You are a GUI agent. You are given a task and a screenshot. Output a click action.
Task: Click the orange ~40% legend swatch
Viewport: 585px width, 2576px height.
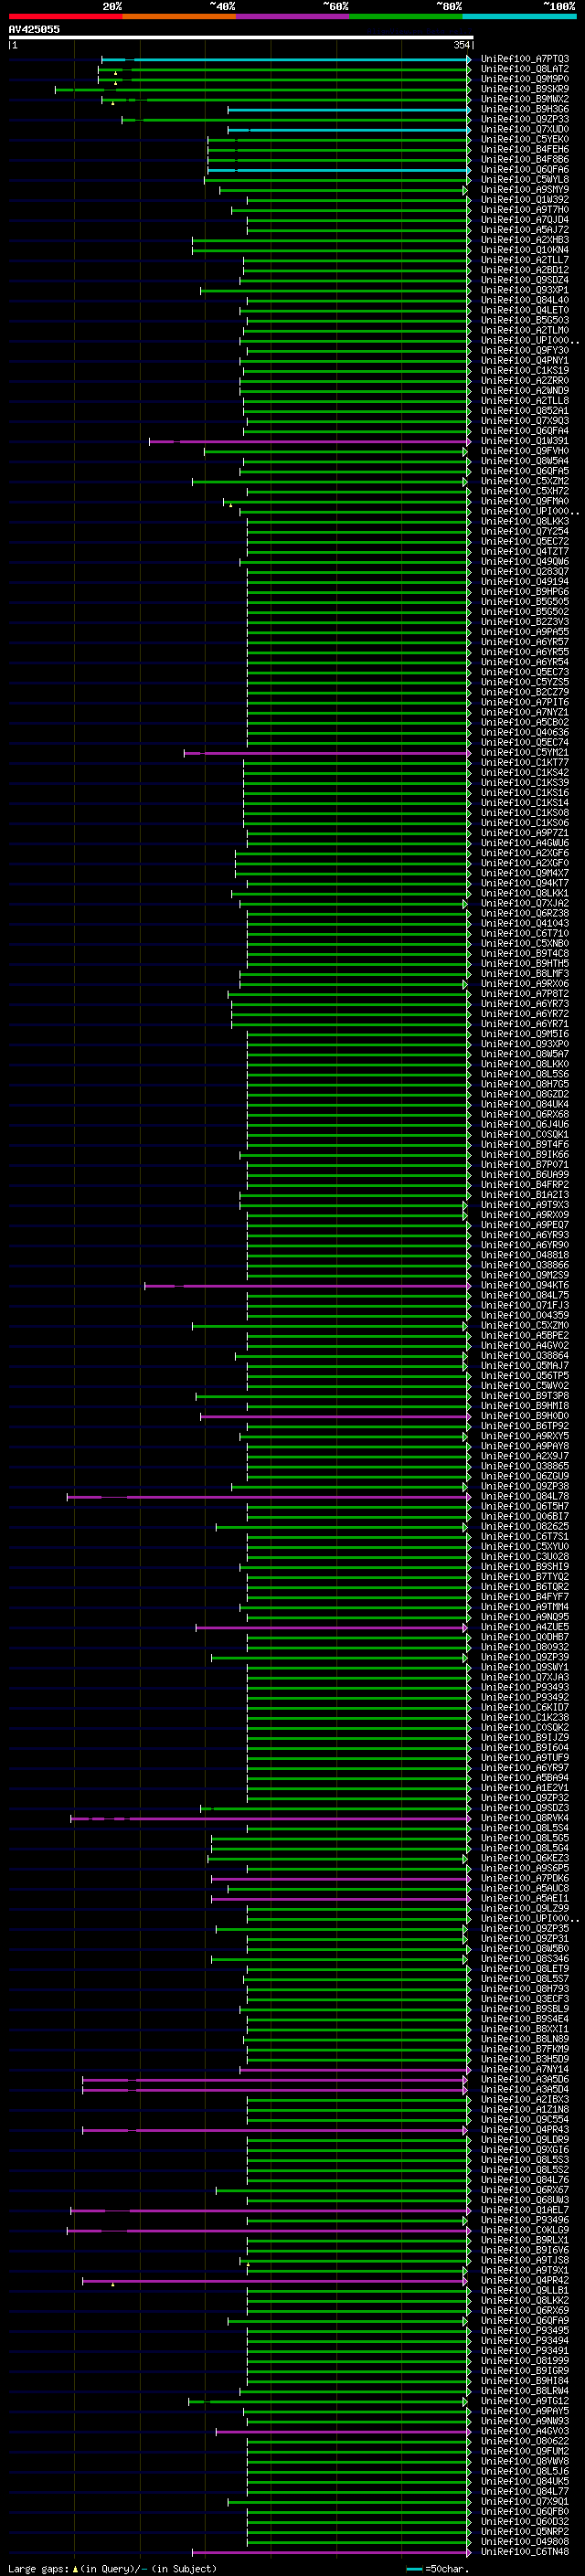coord(179,16)
